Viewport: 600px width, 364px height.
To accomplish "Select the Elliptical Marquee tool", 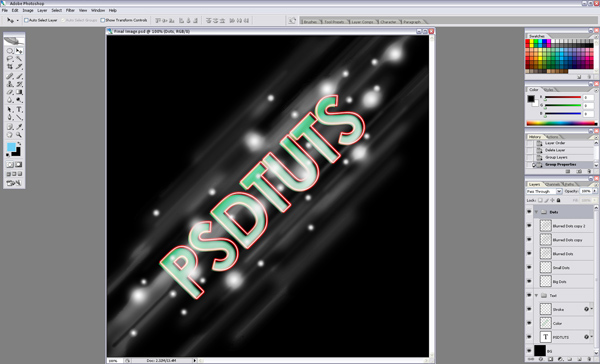I will point(10,51).
